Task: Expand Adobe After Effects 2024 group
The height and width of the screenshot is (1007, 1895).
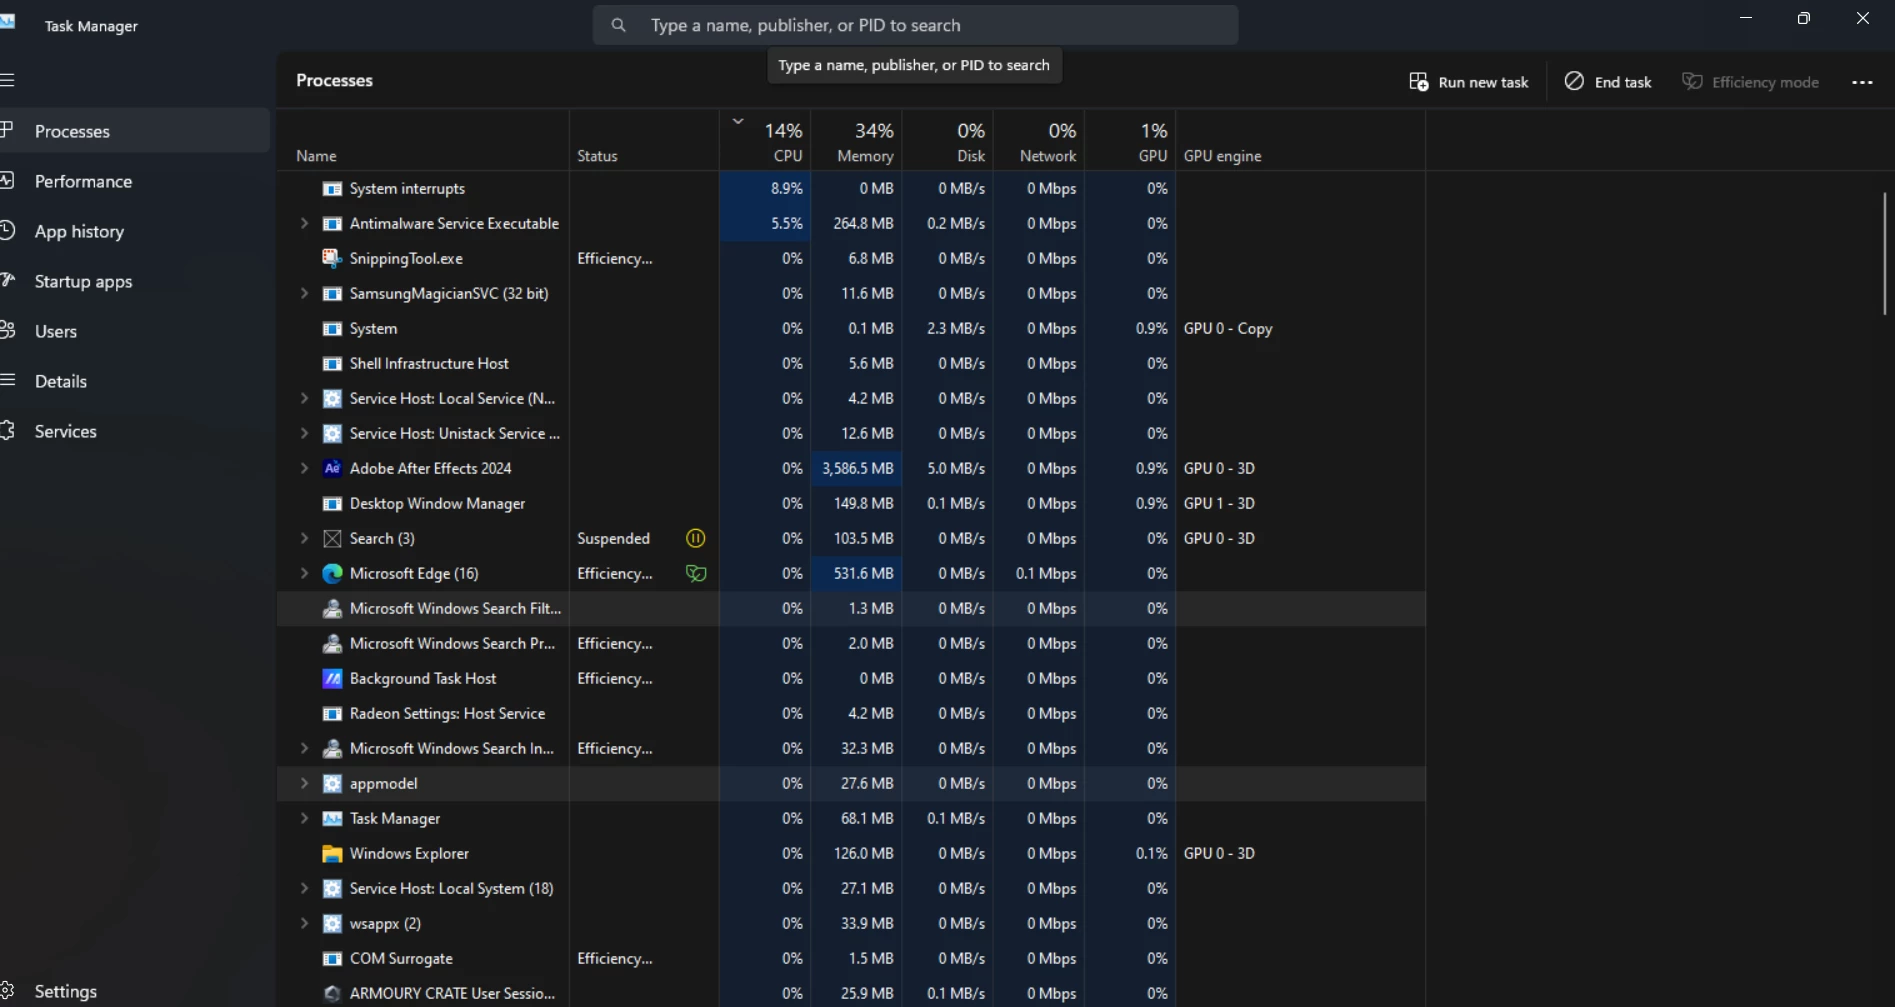Action: [x=304, y=468]
